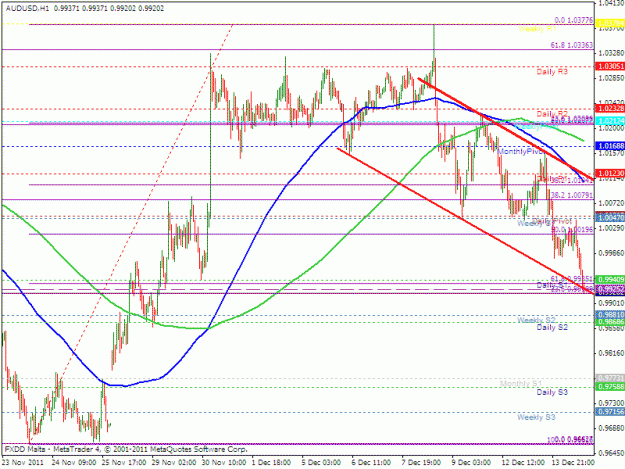Select the 0.97300 price axis value
The width and height of the screenshot is (625, 469).
[x=610, y=403]
